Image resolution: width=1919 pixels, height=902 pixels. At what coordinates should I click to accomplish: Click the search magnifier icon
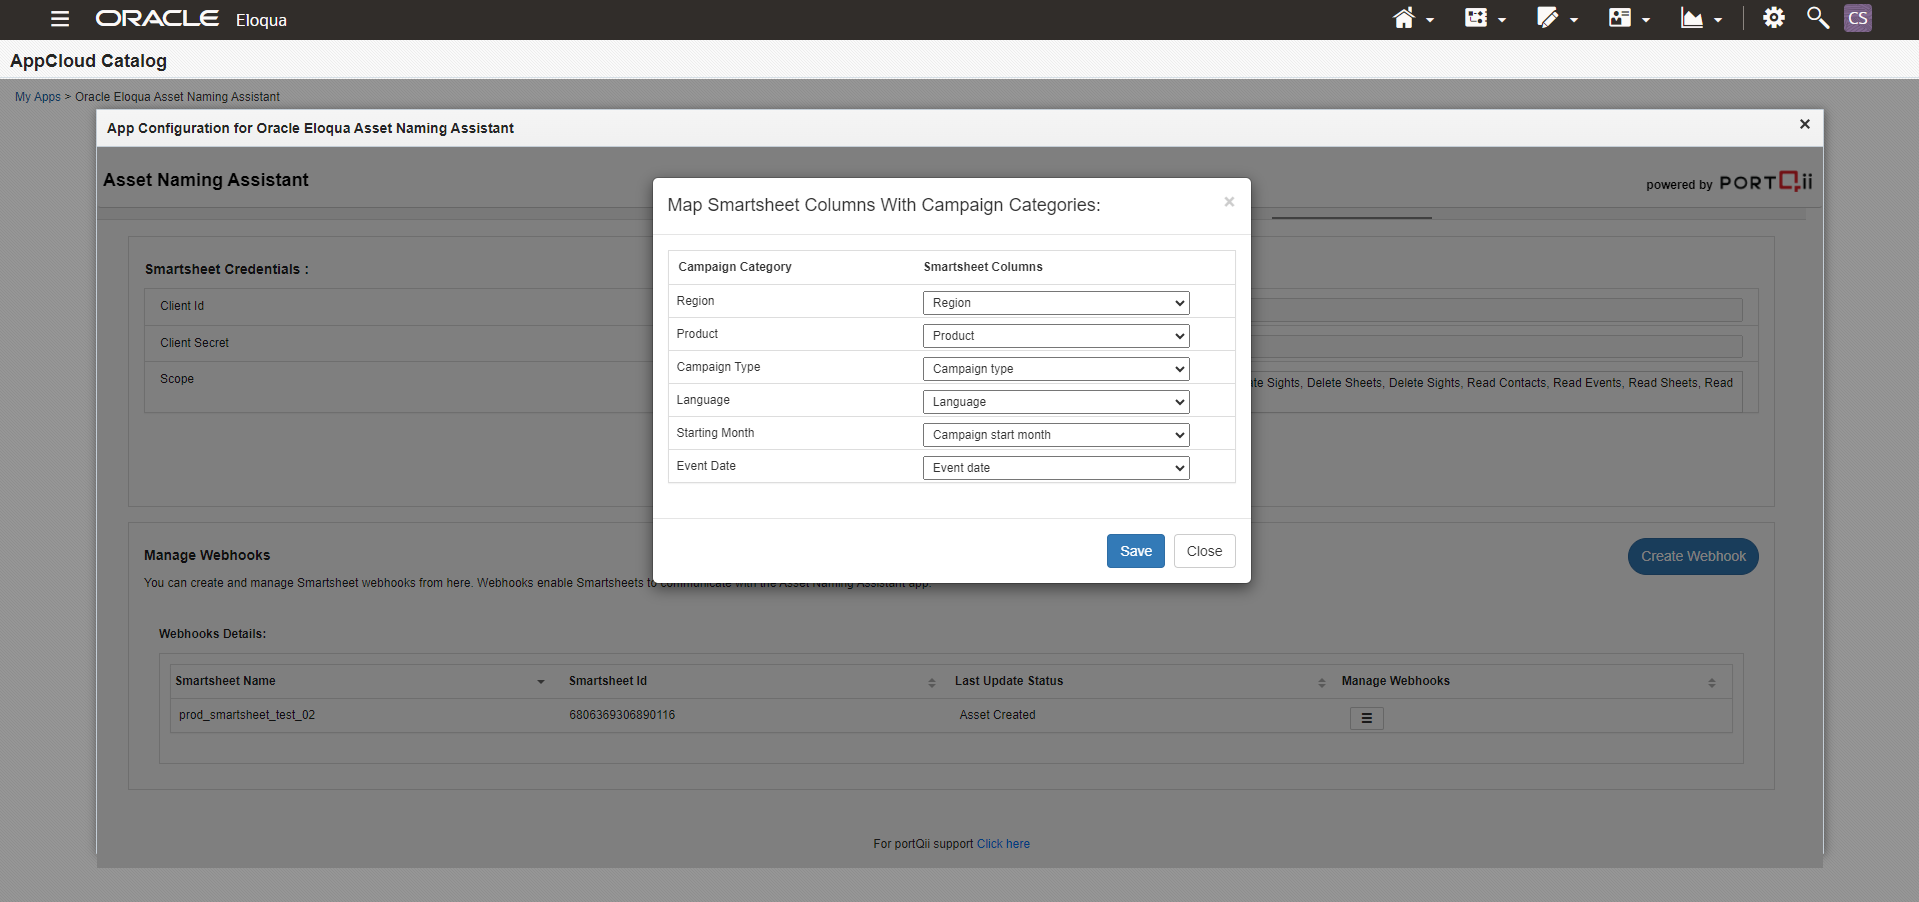pyautogui.click(x=1817, y=19)
